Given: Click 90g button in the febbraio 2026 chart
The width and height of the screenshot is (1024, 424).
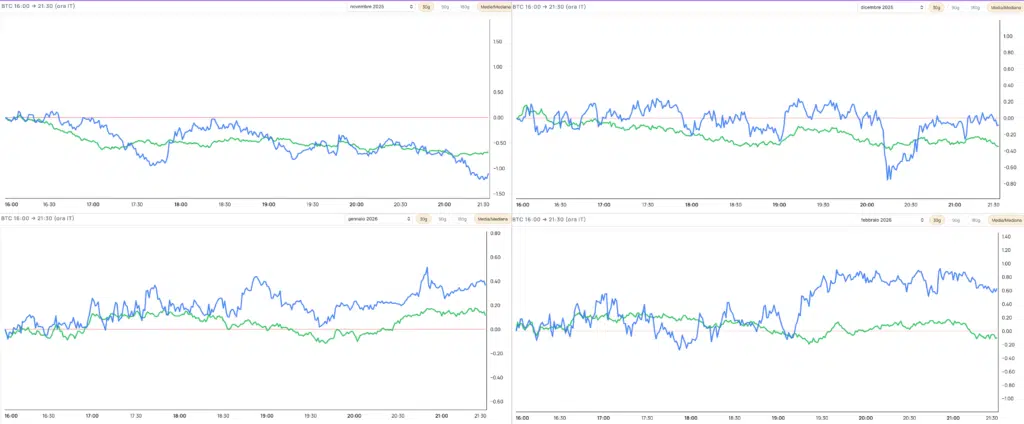Looking at the screenshot, I should 956,218.
